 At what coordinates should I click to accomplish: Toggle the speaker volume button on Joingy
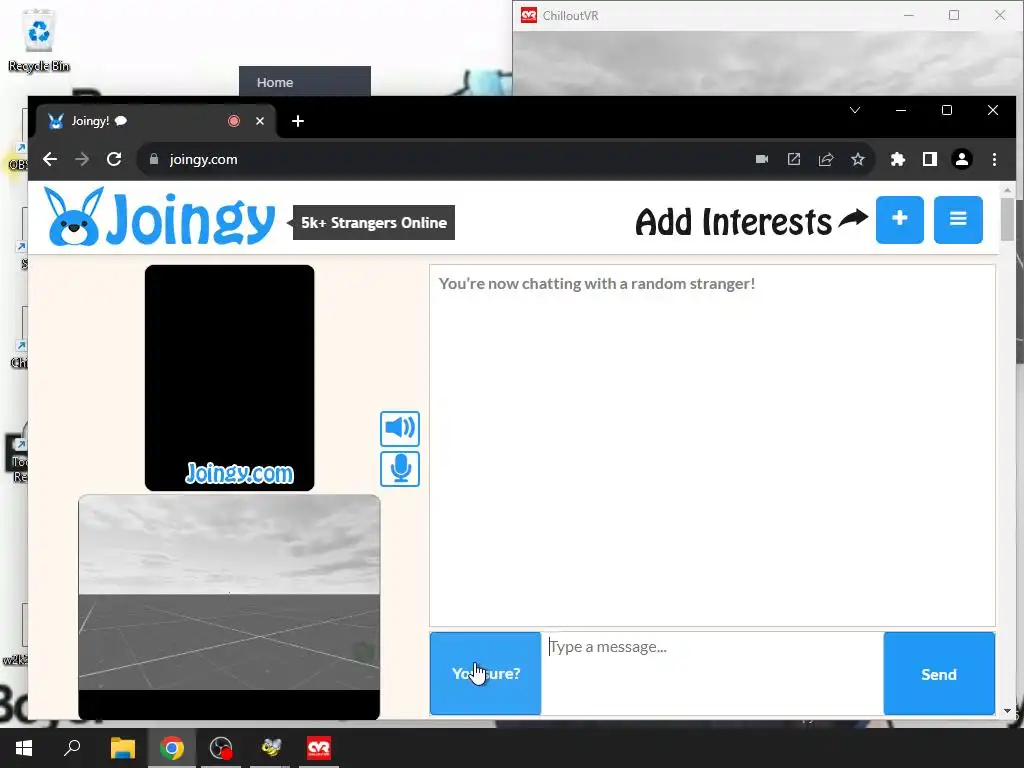(400, 428)
